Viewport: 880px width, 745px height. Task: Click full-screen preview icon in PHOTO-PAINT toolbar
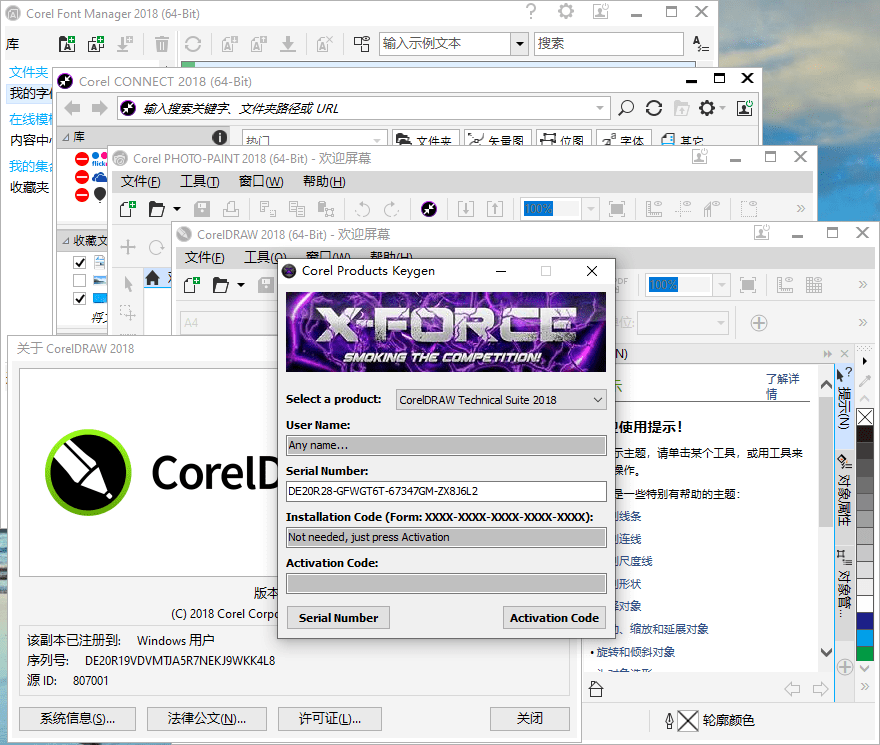tap(617, 209)
